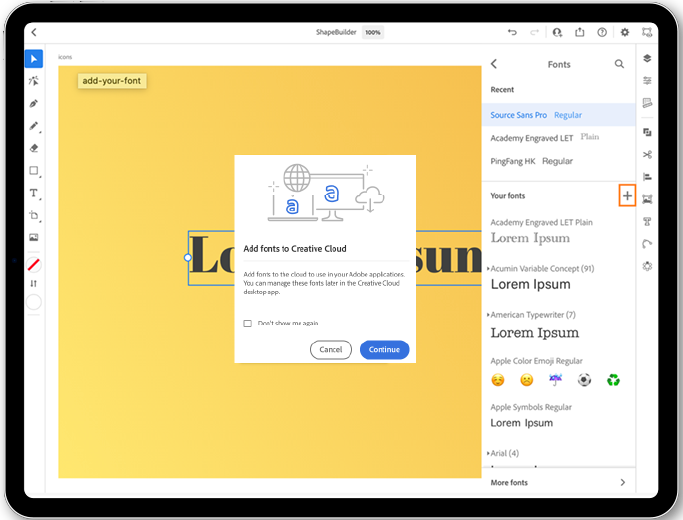The image size is (683, 520).
Task: Choose Academy Engraved LET Plain recent font
Action: coord(558,138)
